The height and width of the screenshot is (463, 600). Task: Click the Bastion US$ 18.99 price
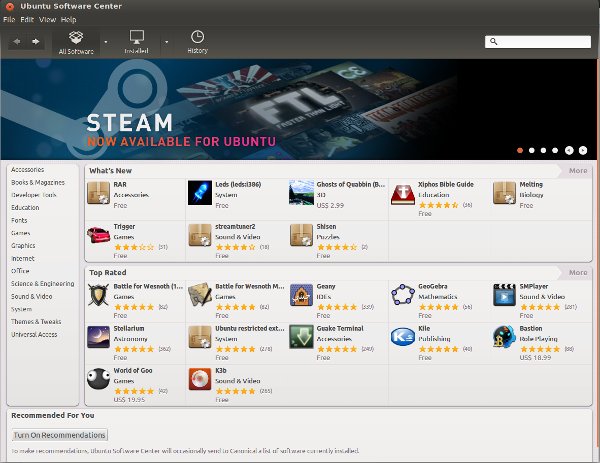click(535, 357)
